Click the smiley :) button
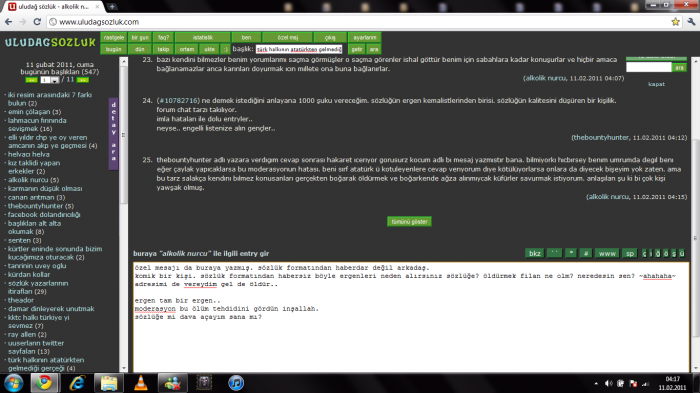 click(x=225, y=49)
